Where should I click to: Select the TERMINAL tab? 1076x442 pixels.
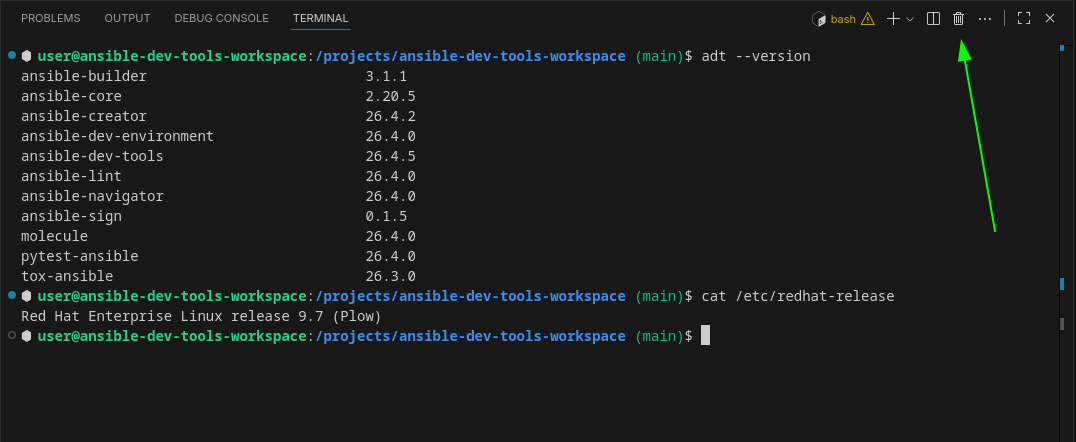320,19
